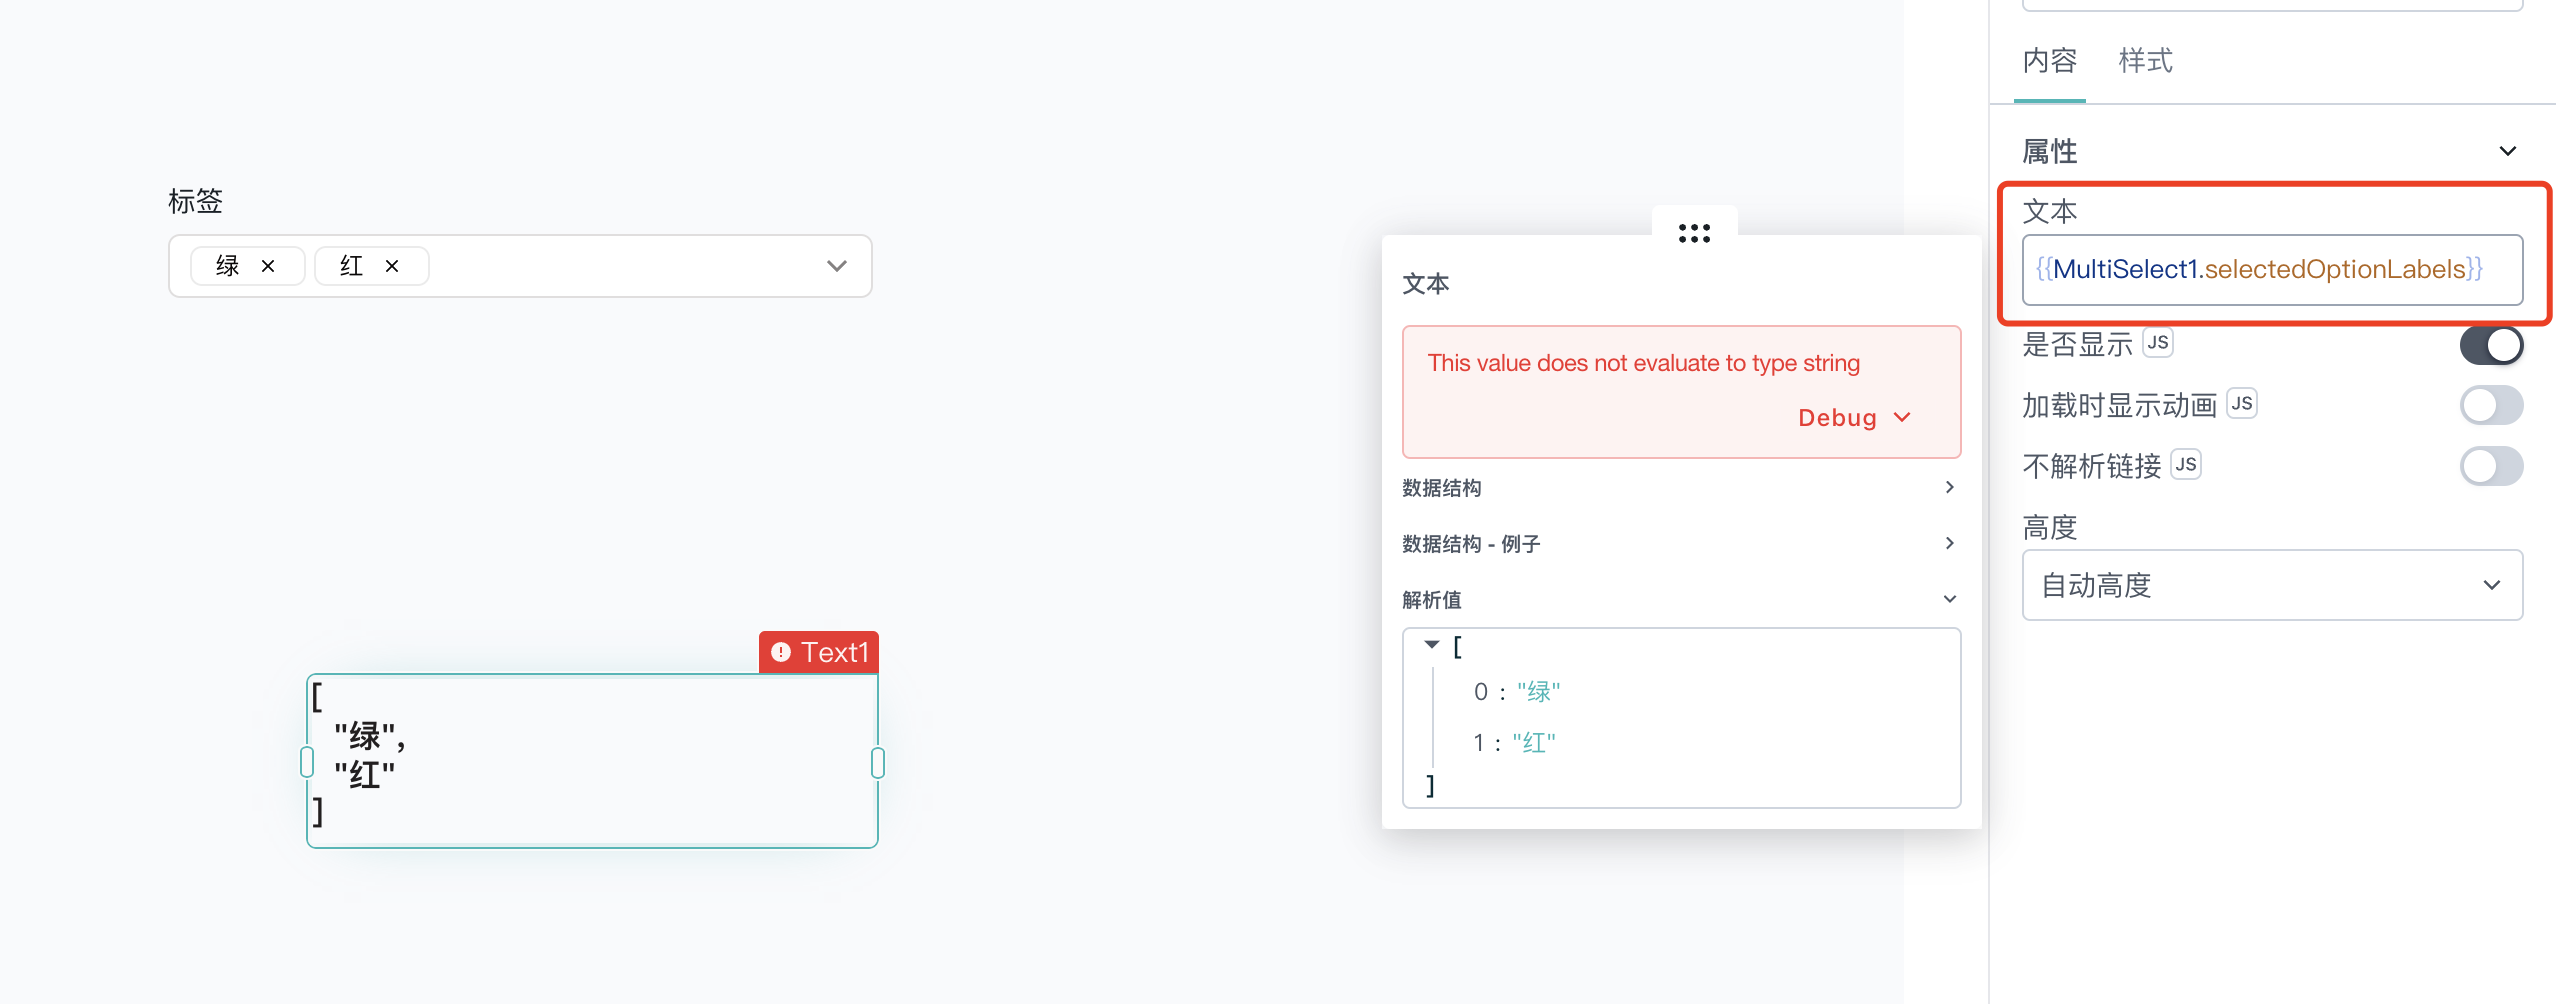Click the error message about type string

click(x=1643, y=363)
